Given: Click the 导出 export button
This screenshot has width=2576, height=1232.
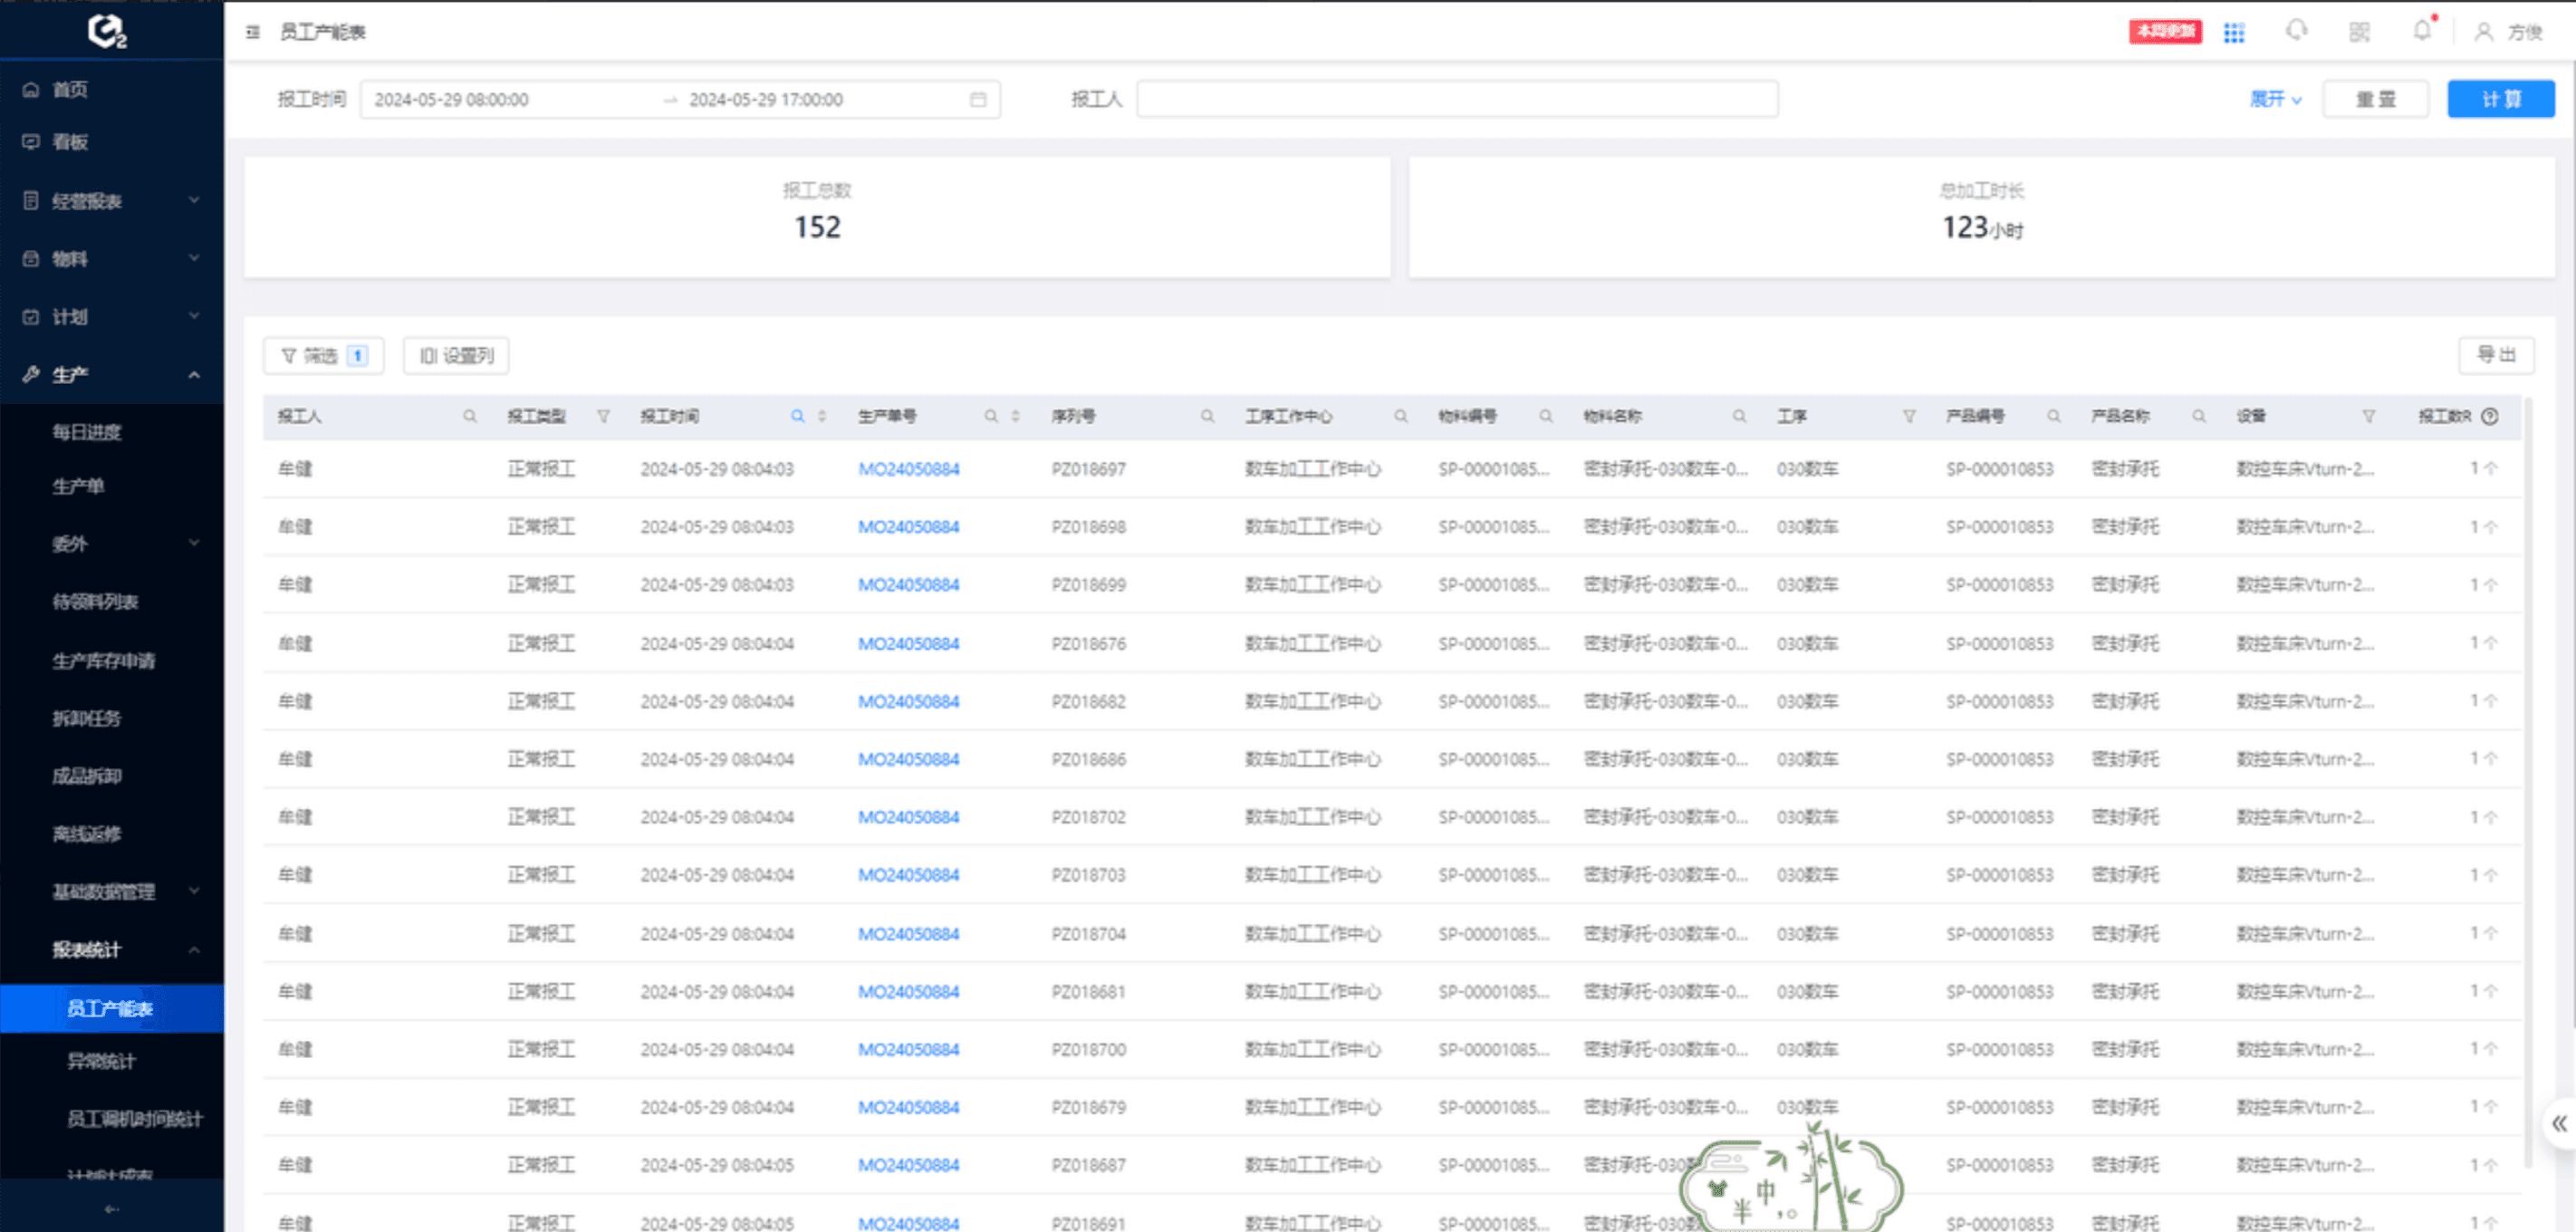Looking at the screenshot, I should (2496, 355).
